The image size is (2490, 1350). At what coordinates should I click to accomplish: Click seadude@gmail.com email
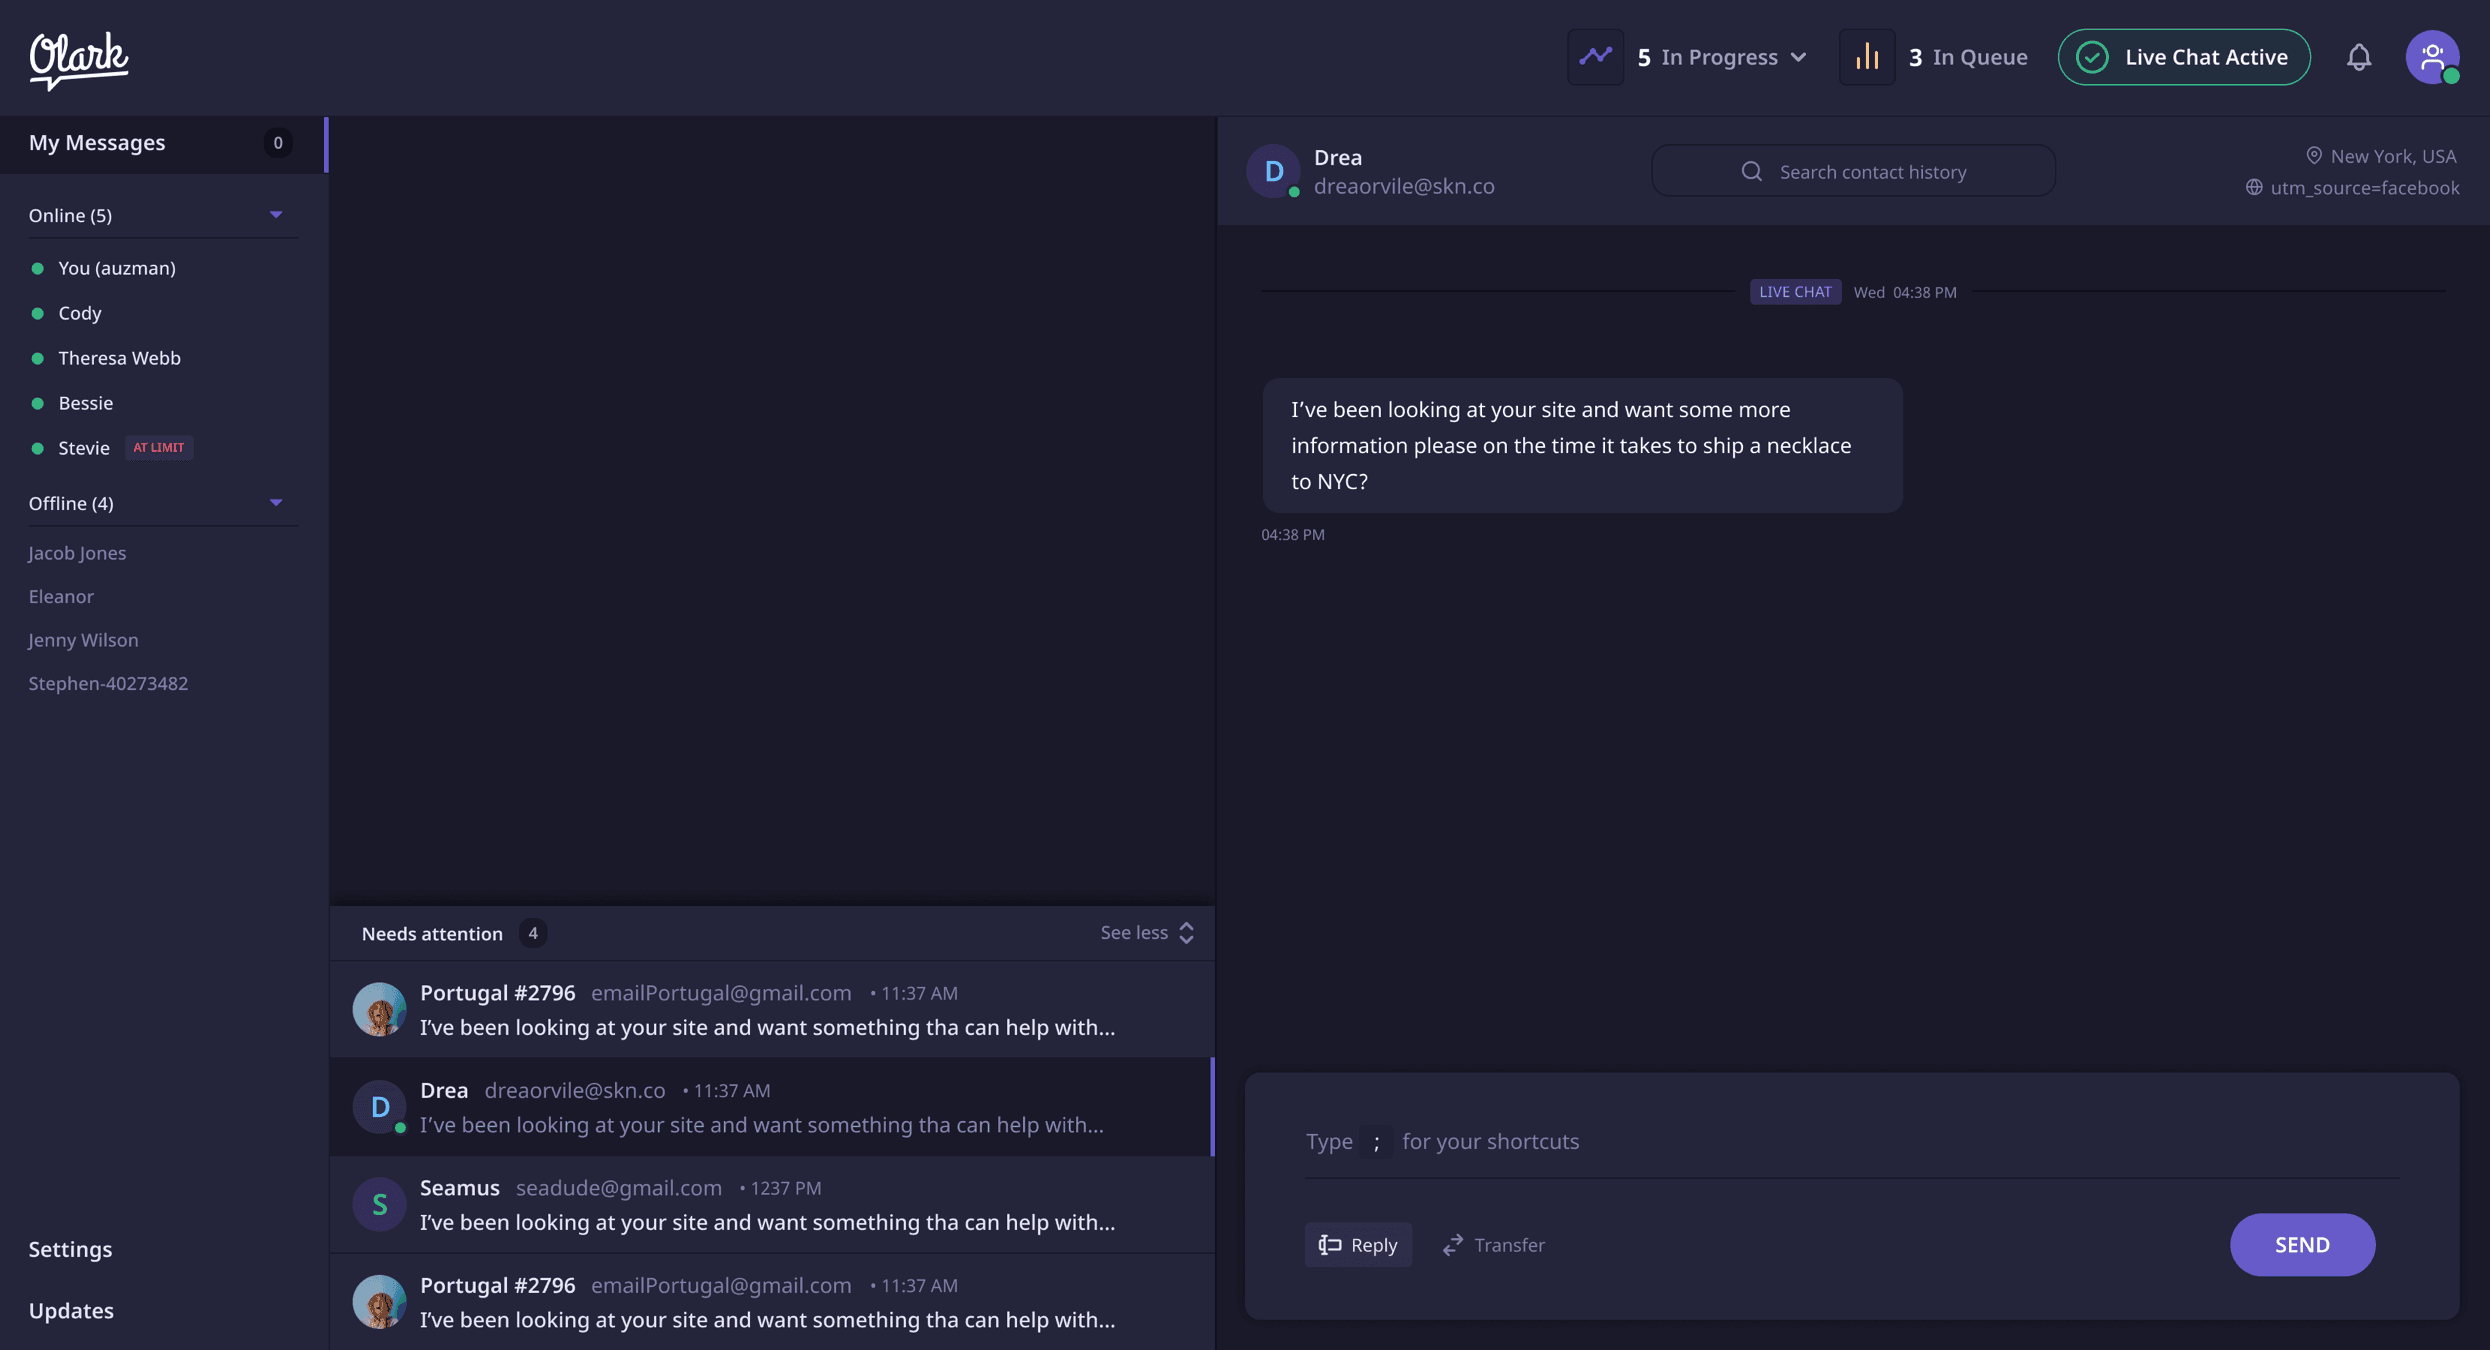tap(618, 1188)
